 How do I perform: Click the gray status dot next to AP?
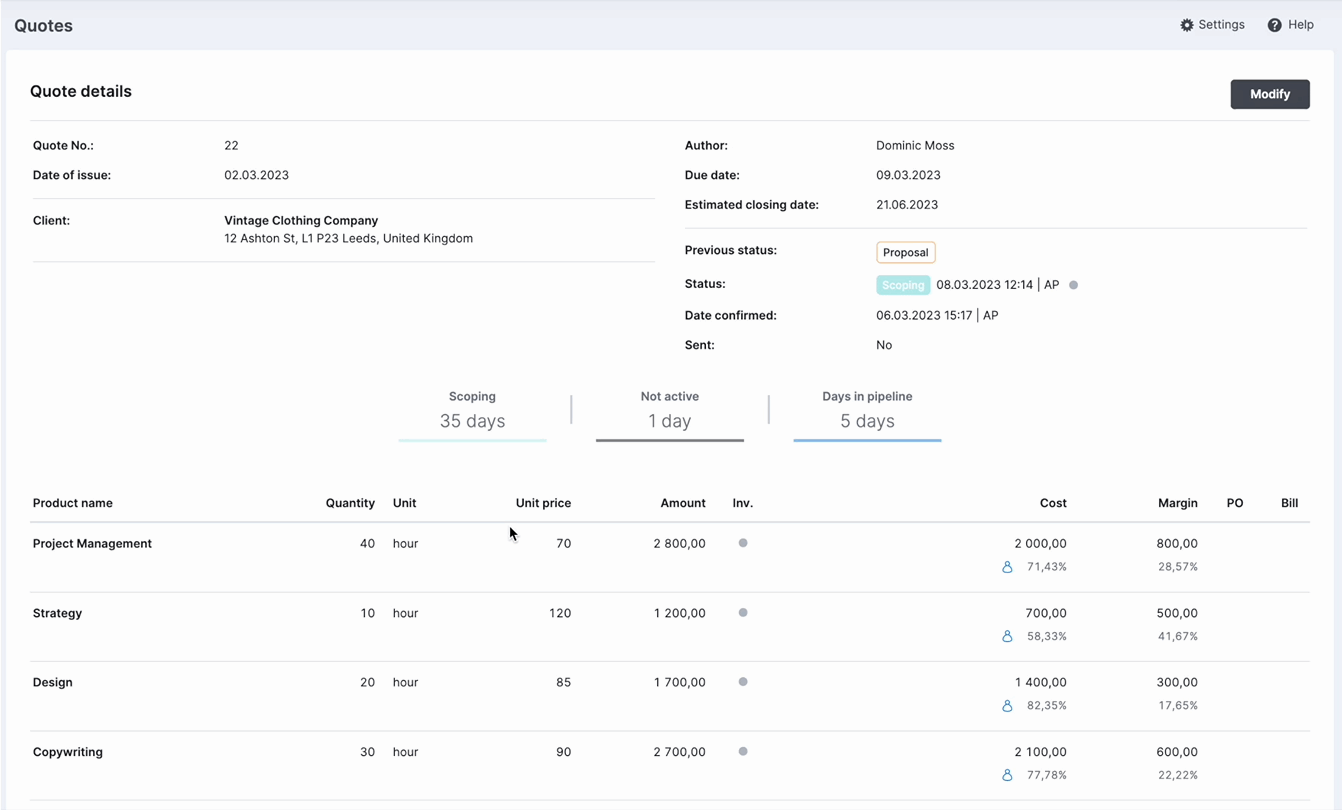pos(1073,285)
